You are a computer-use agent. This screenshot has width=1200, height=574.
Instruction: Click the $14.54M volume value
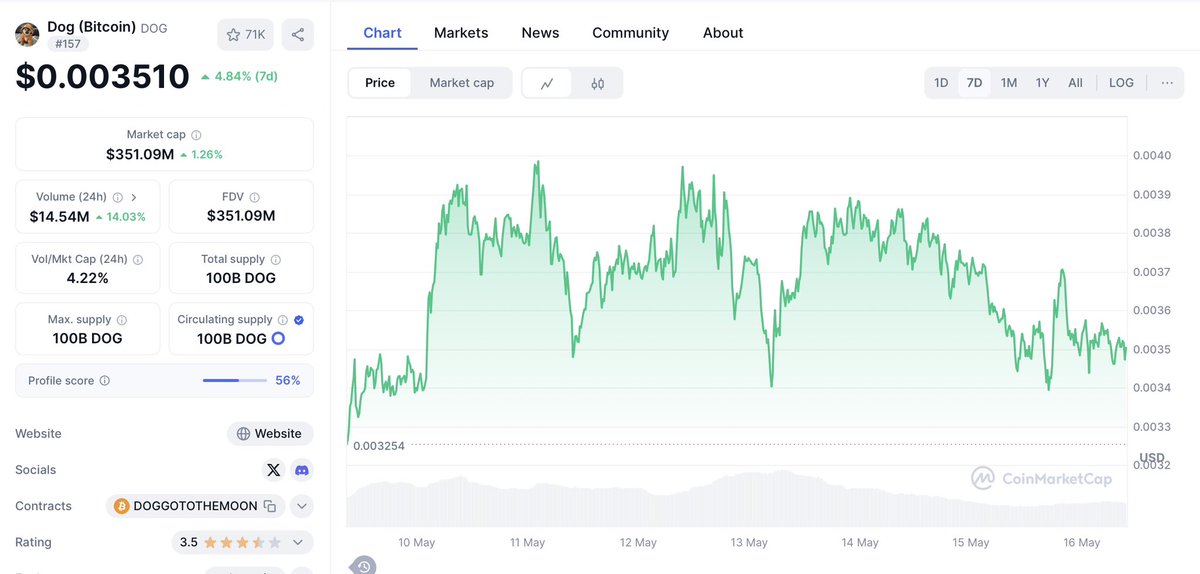click(x=59, y=217)
